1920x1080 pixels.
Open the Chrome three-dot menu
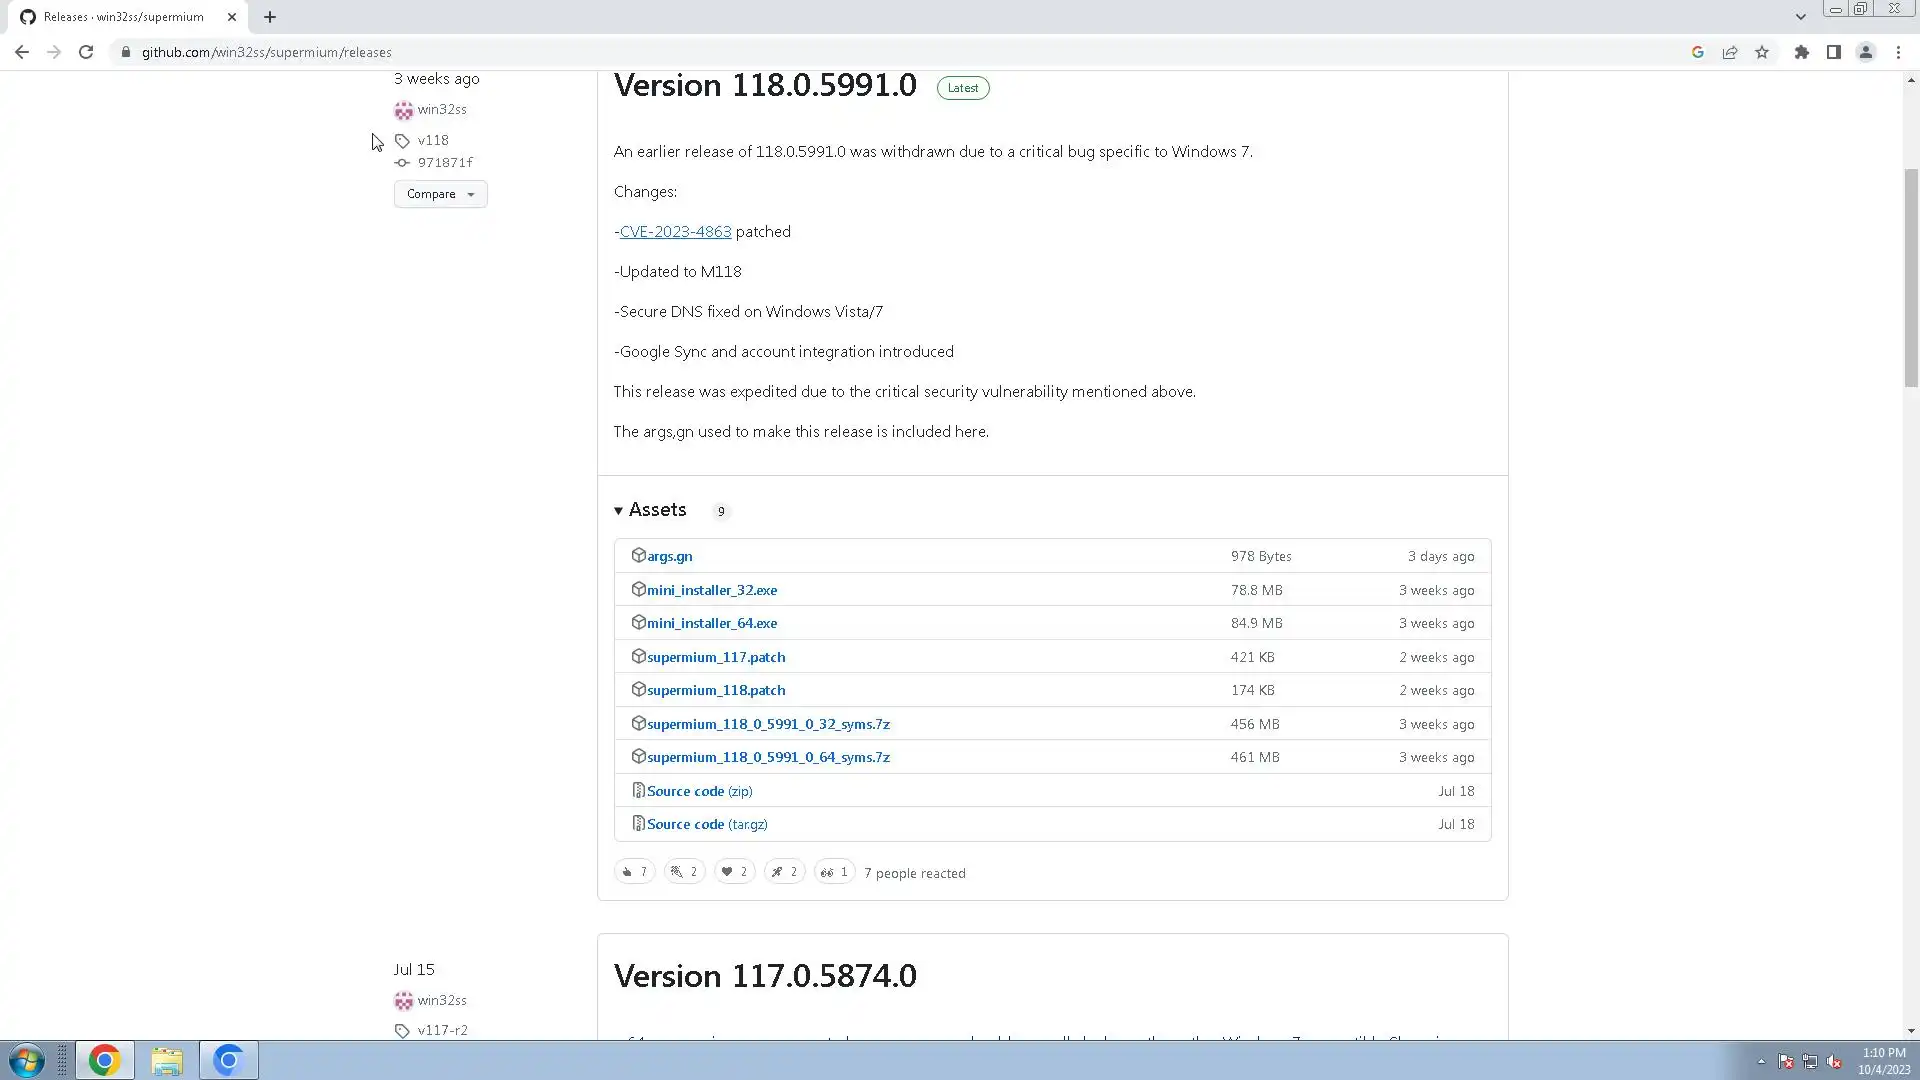point(1898,52)
